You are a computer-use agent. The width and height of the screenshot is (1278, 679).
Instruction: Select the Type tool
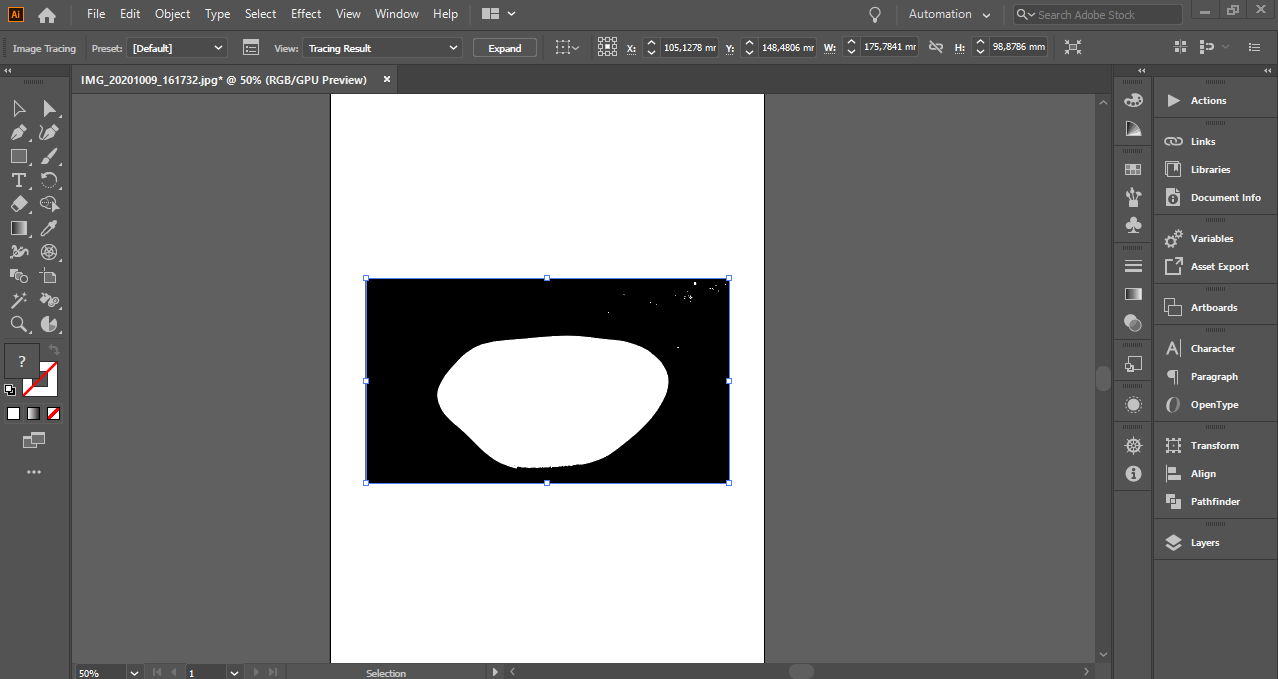[19, 180]
